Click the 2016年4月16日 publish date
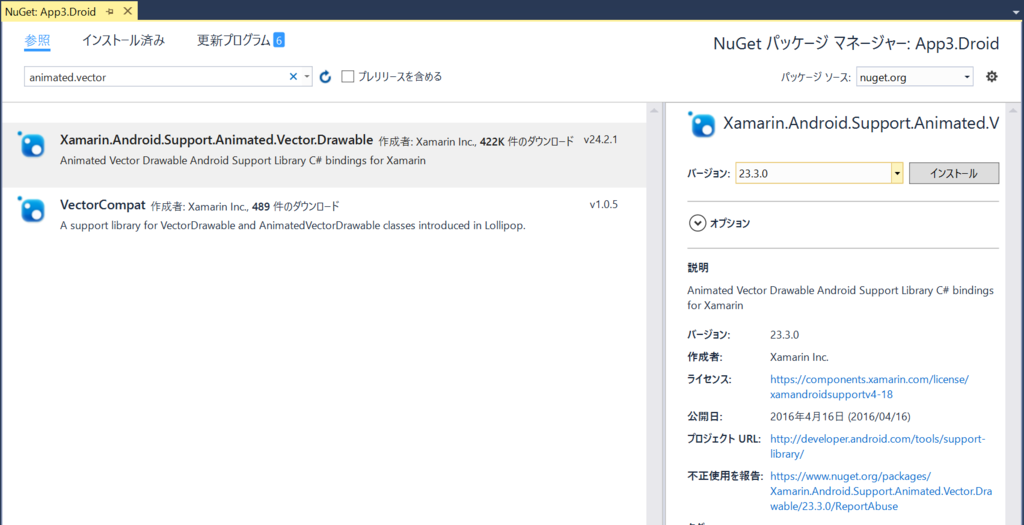This screenshot has width=1024, height=525. [x=840, y=417]
